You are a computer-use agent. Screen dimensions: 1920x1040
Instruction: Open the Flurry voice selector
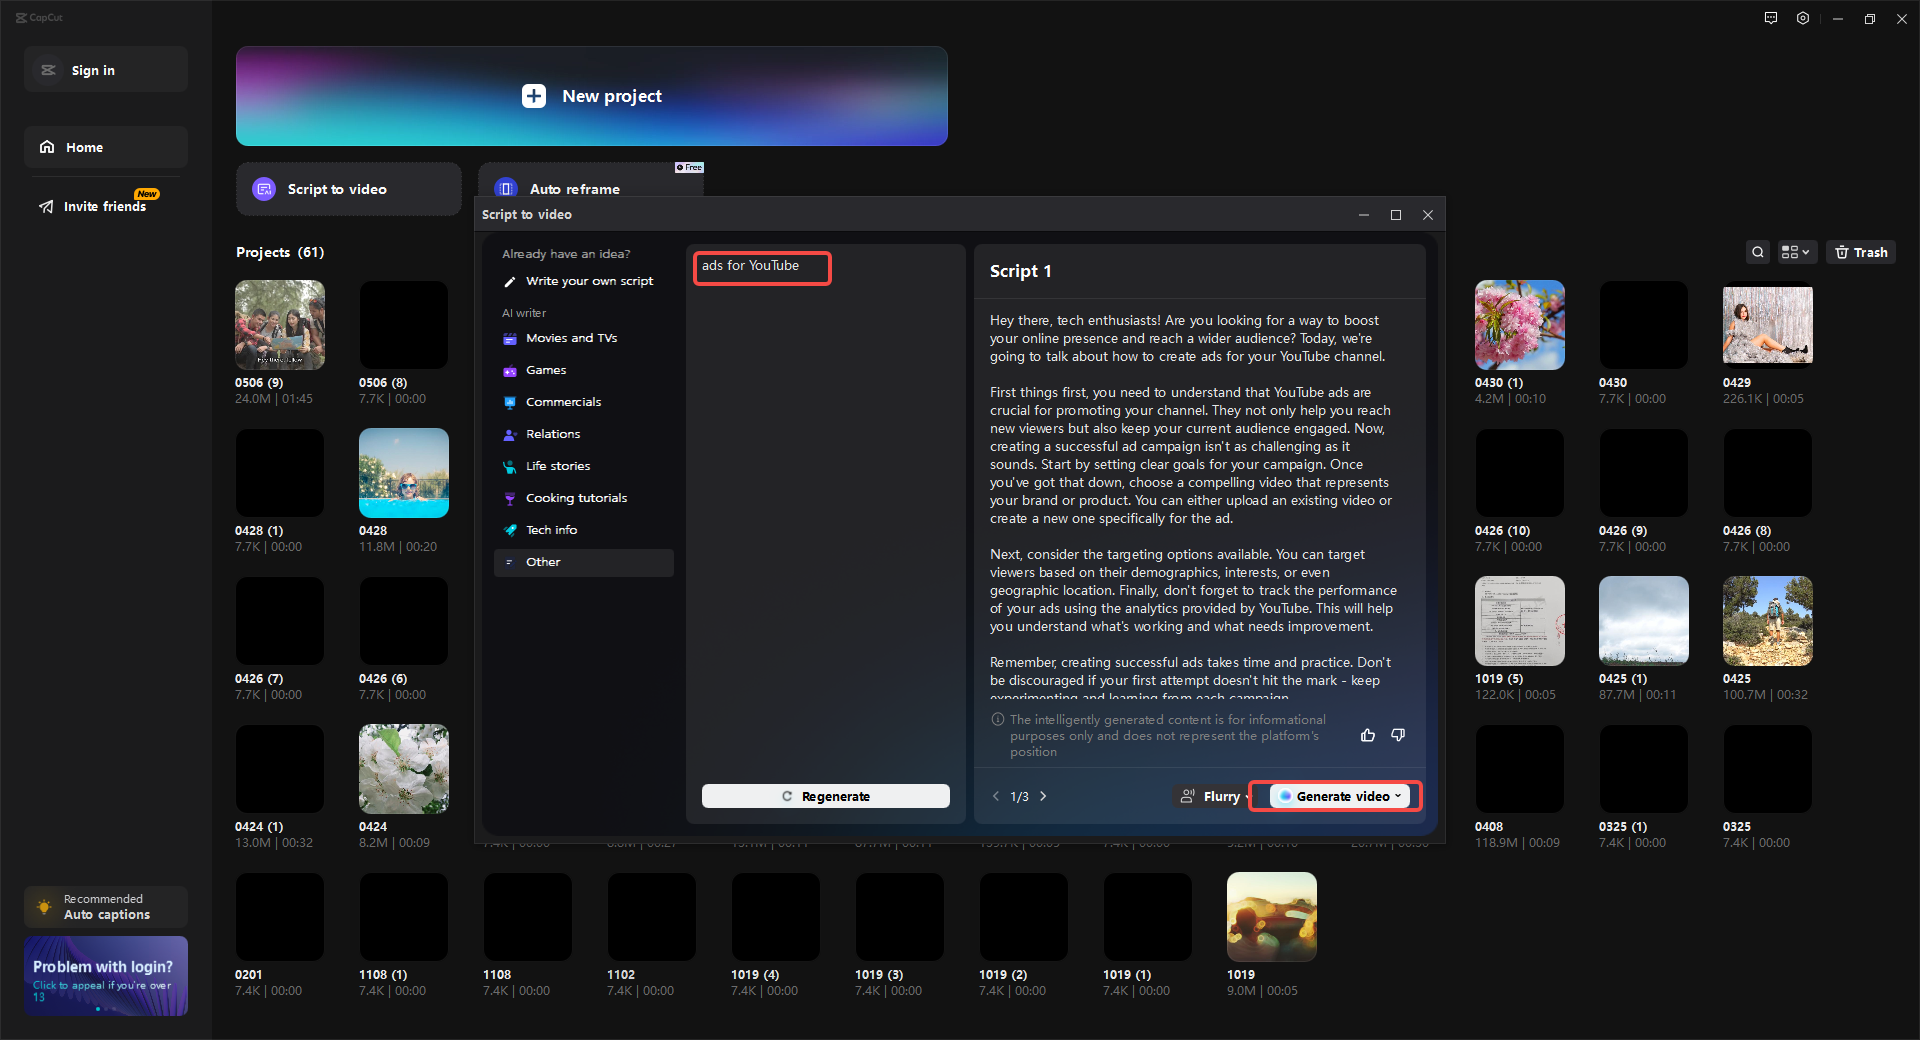(x=1210, y=796)
